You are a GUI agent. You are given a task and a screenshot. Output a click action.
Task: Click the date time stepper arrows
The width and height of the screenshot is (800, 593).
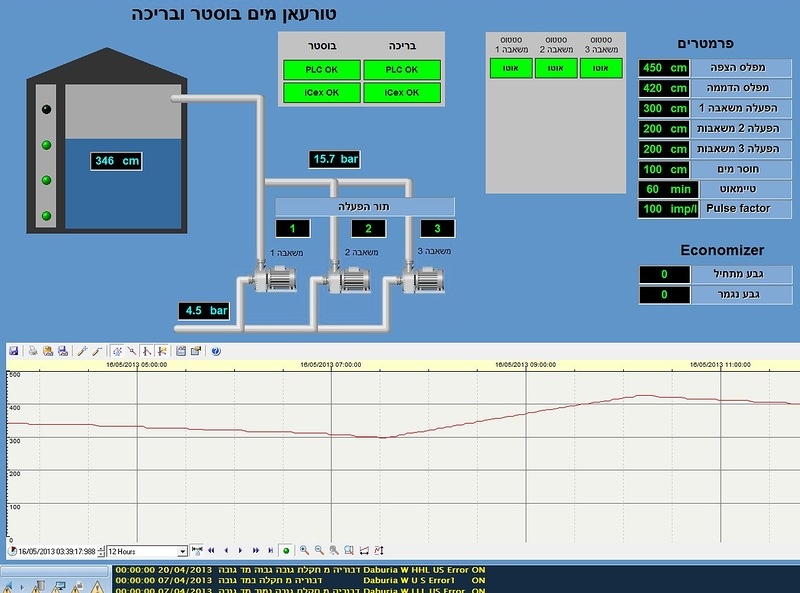pyautogui.click(x=101, y=551)
